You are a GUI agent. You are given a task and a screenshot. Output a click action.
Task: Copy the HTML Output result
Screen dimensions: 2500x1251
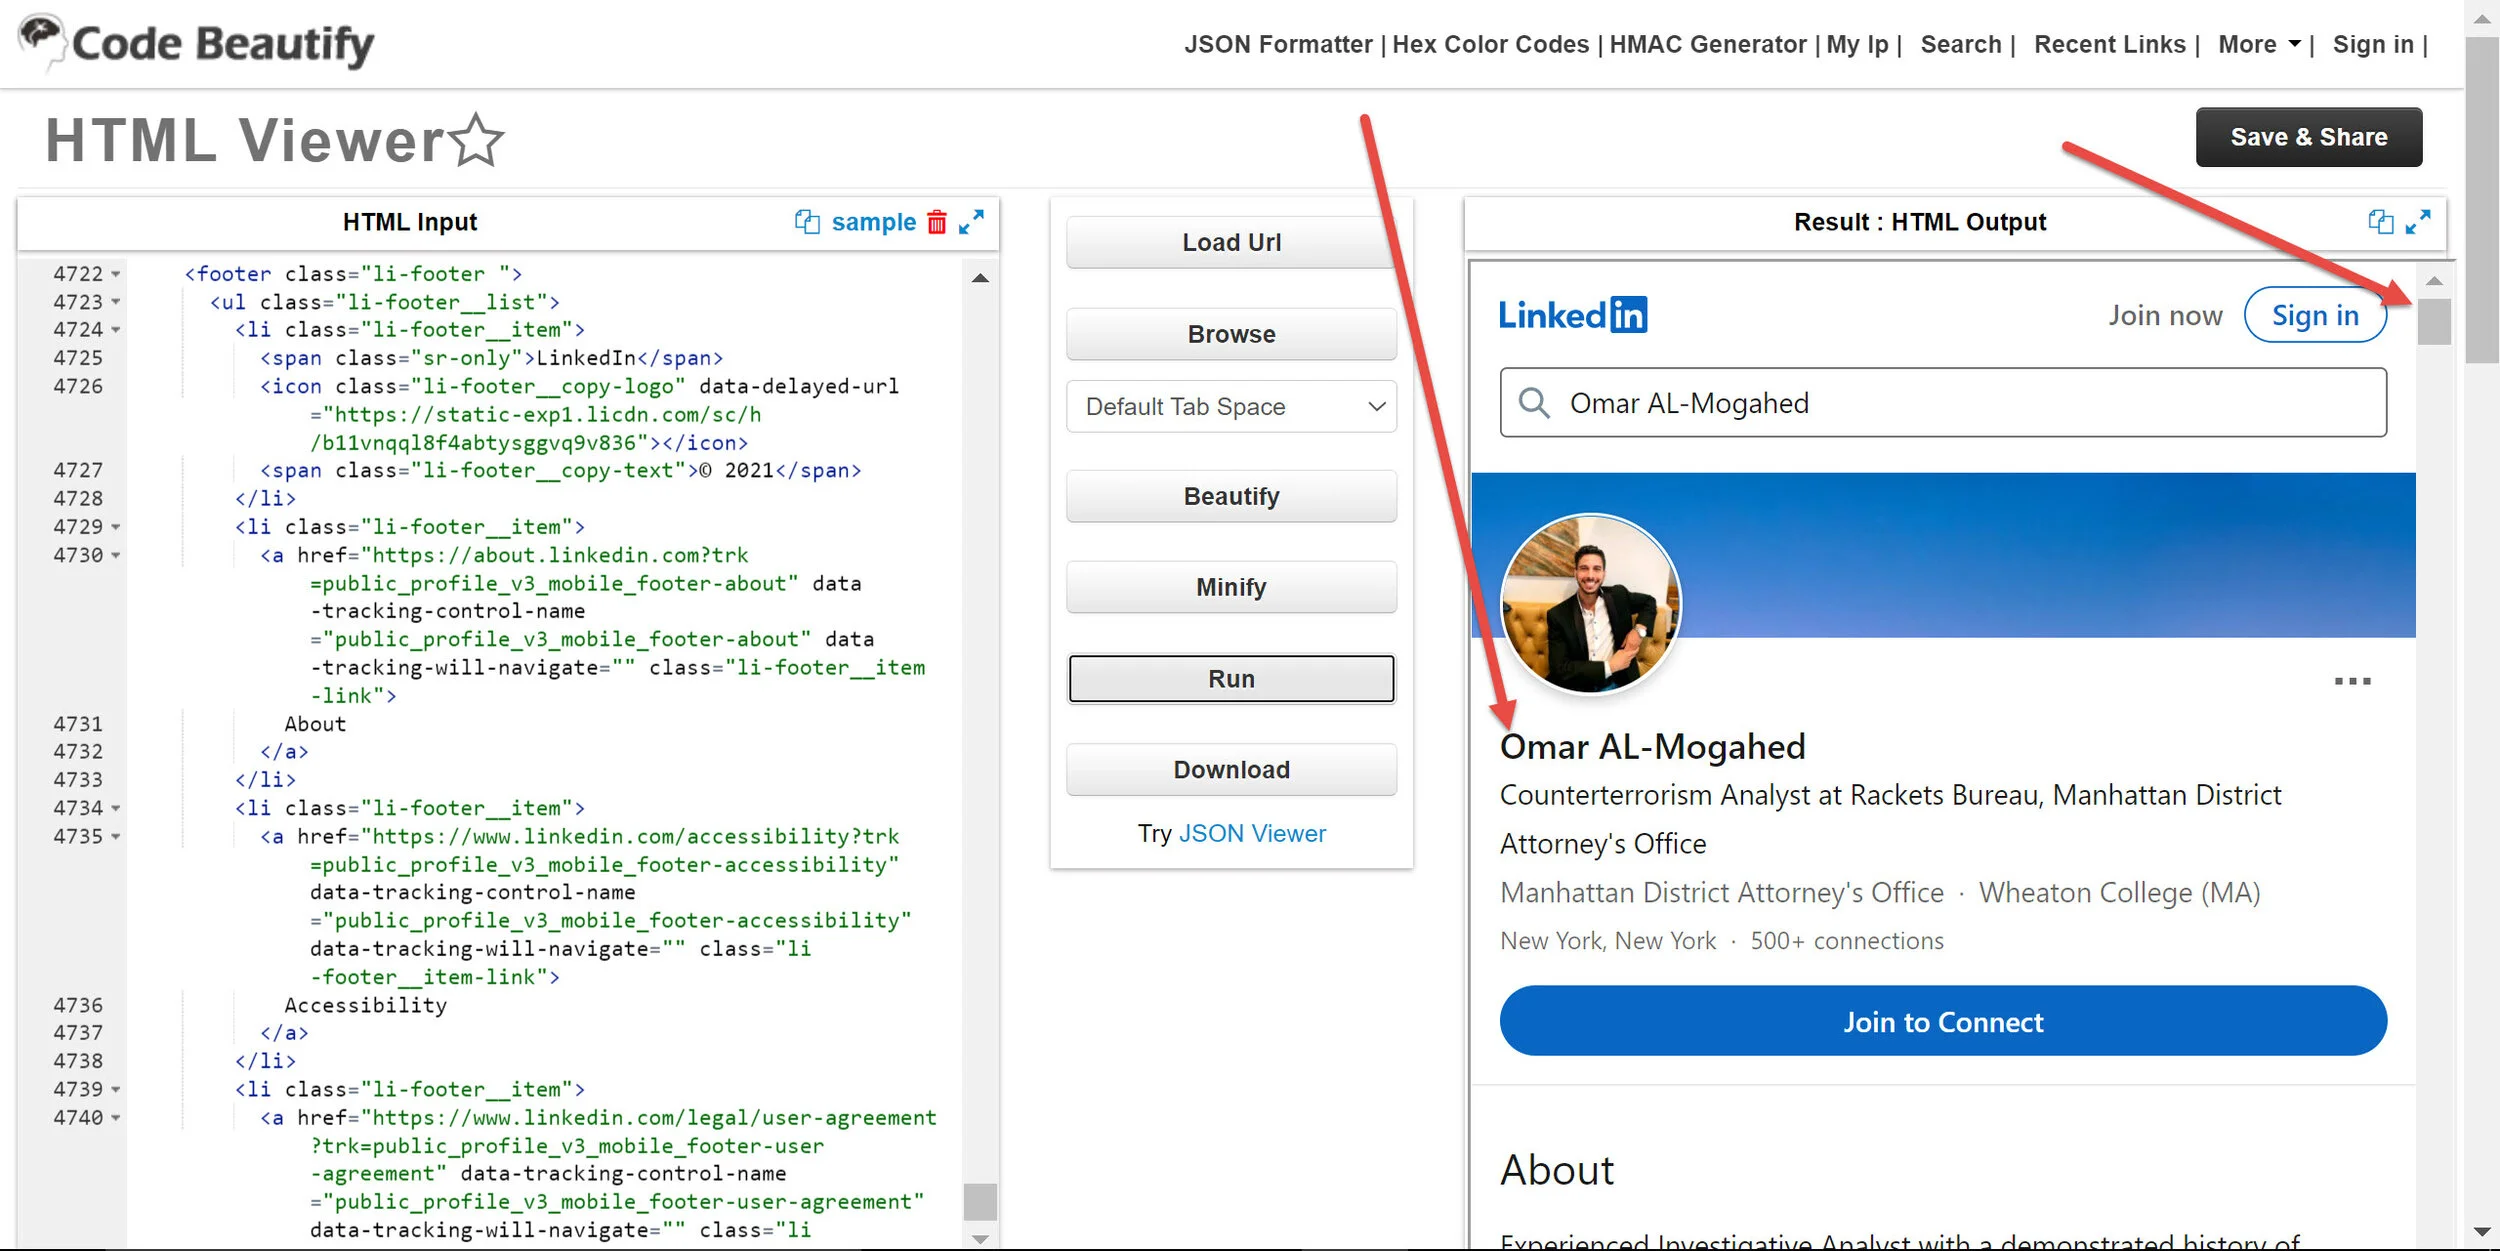[x=2381, y=222]
